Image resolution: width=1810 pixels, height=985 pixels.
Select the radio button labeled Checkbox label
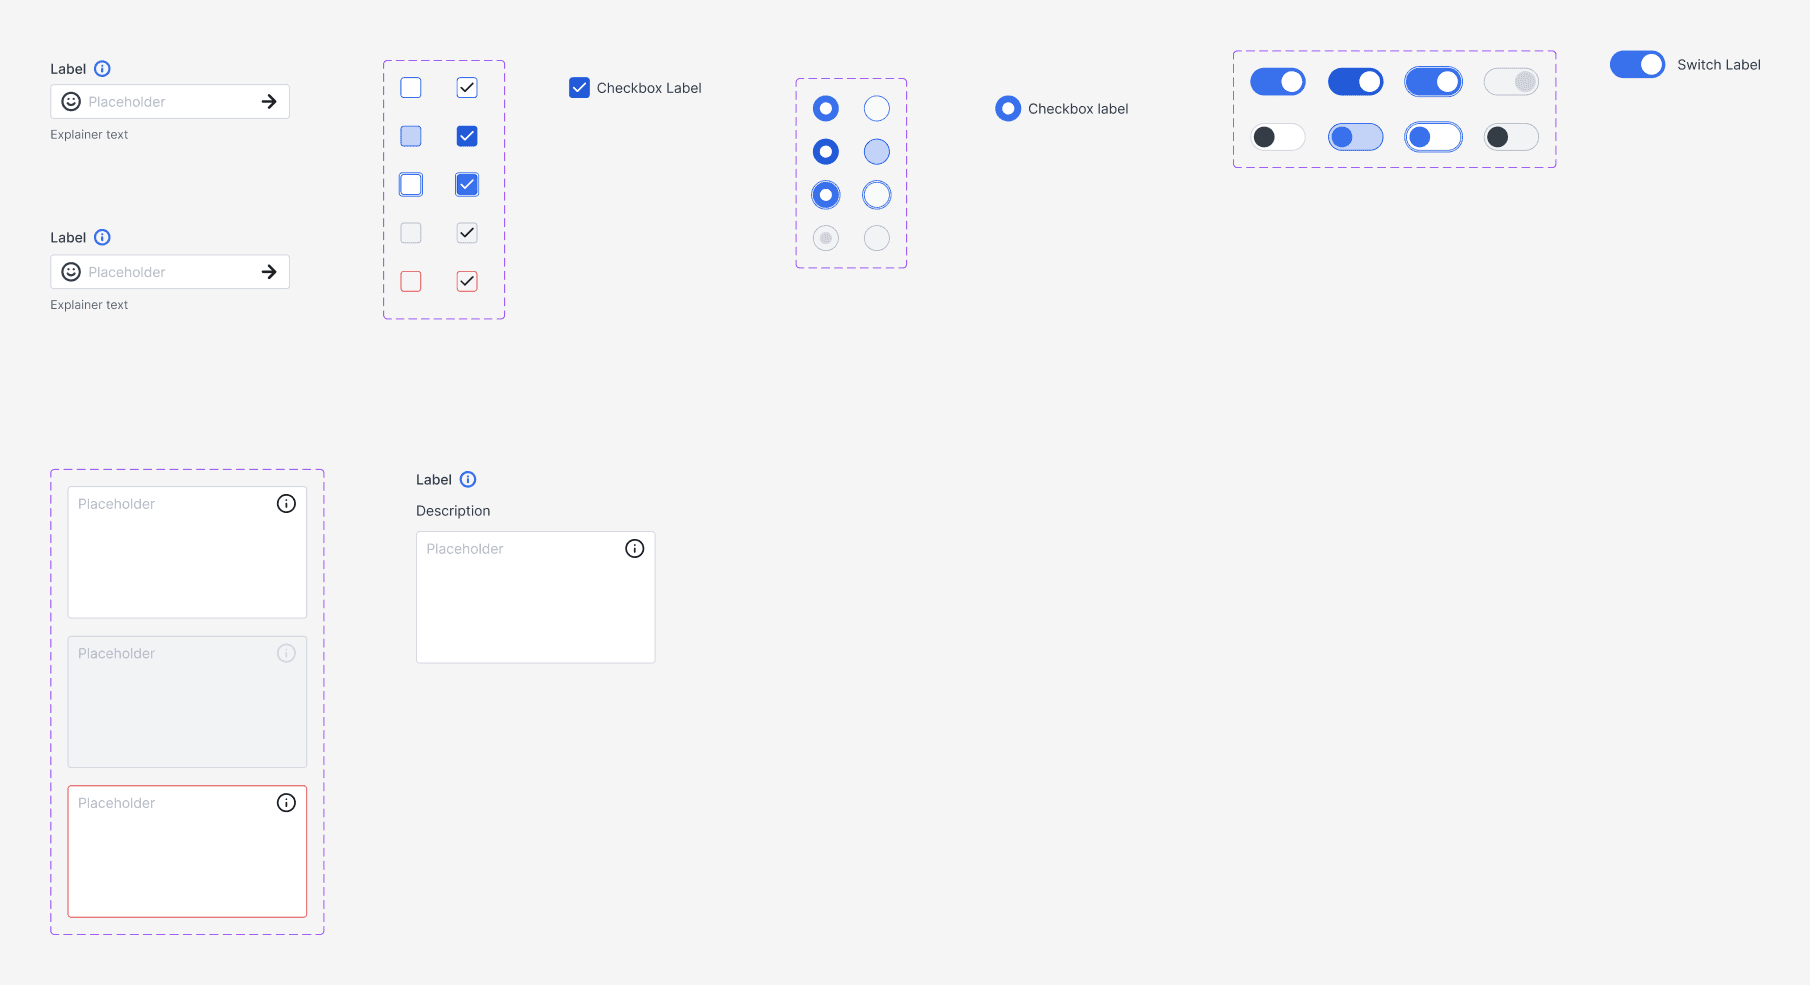click(x=1008, y=109)
